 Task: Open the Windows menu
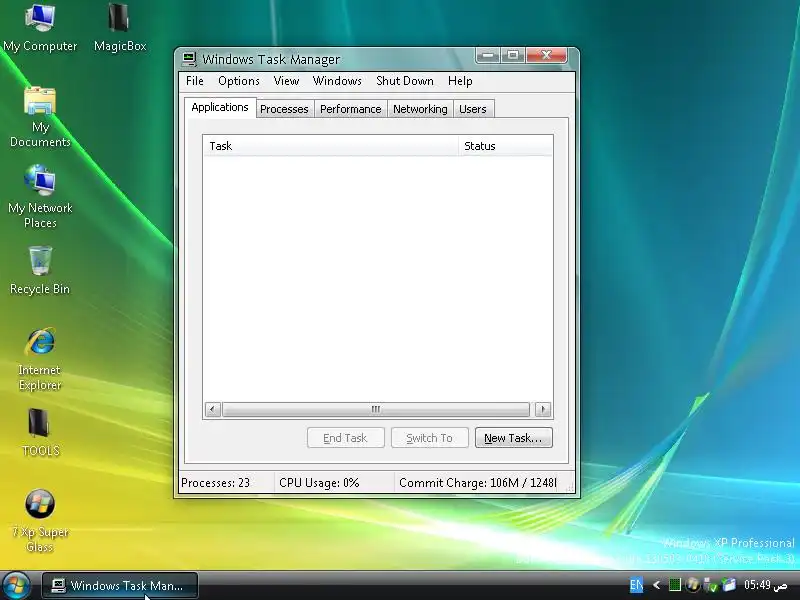[337, 81]
